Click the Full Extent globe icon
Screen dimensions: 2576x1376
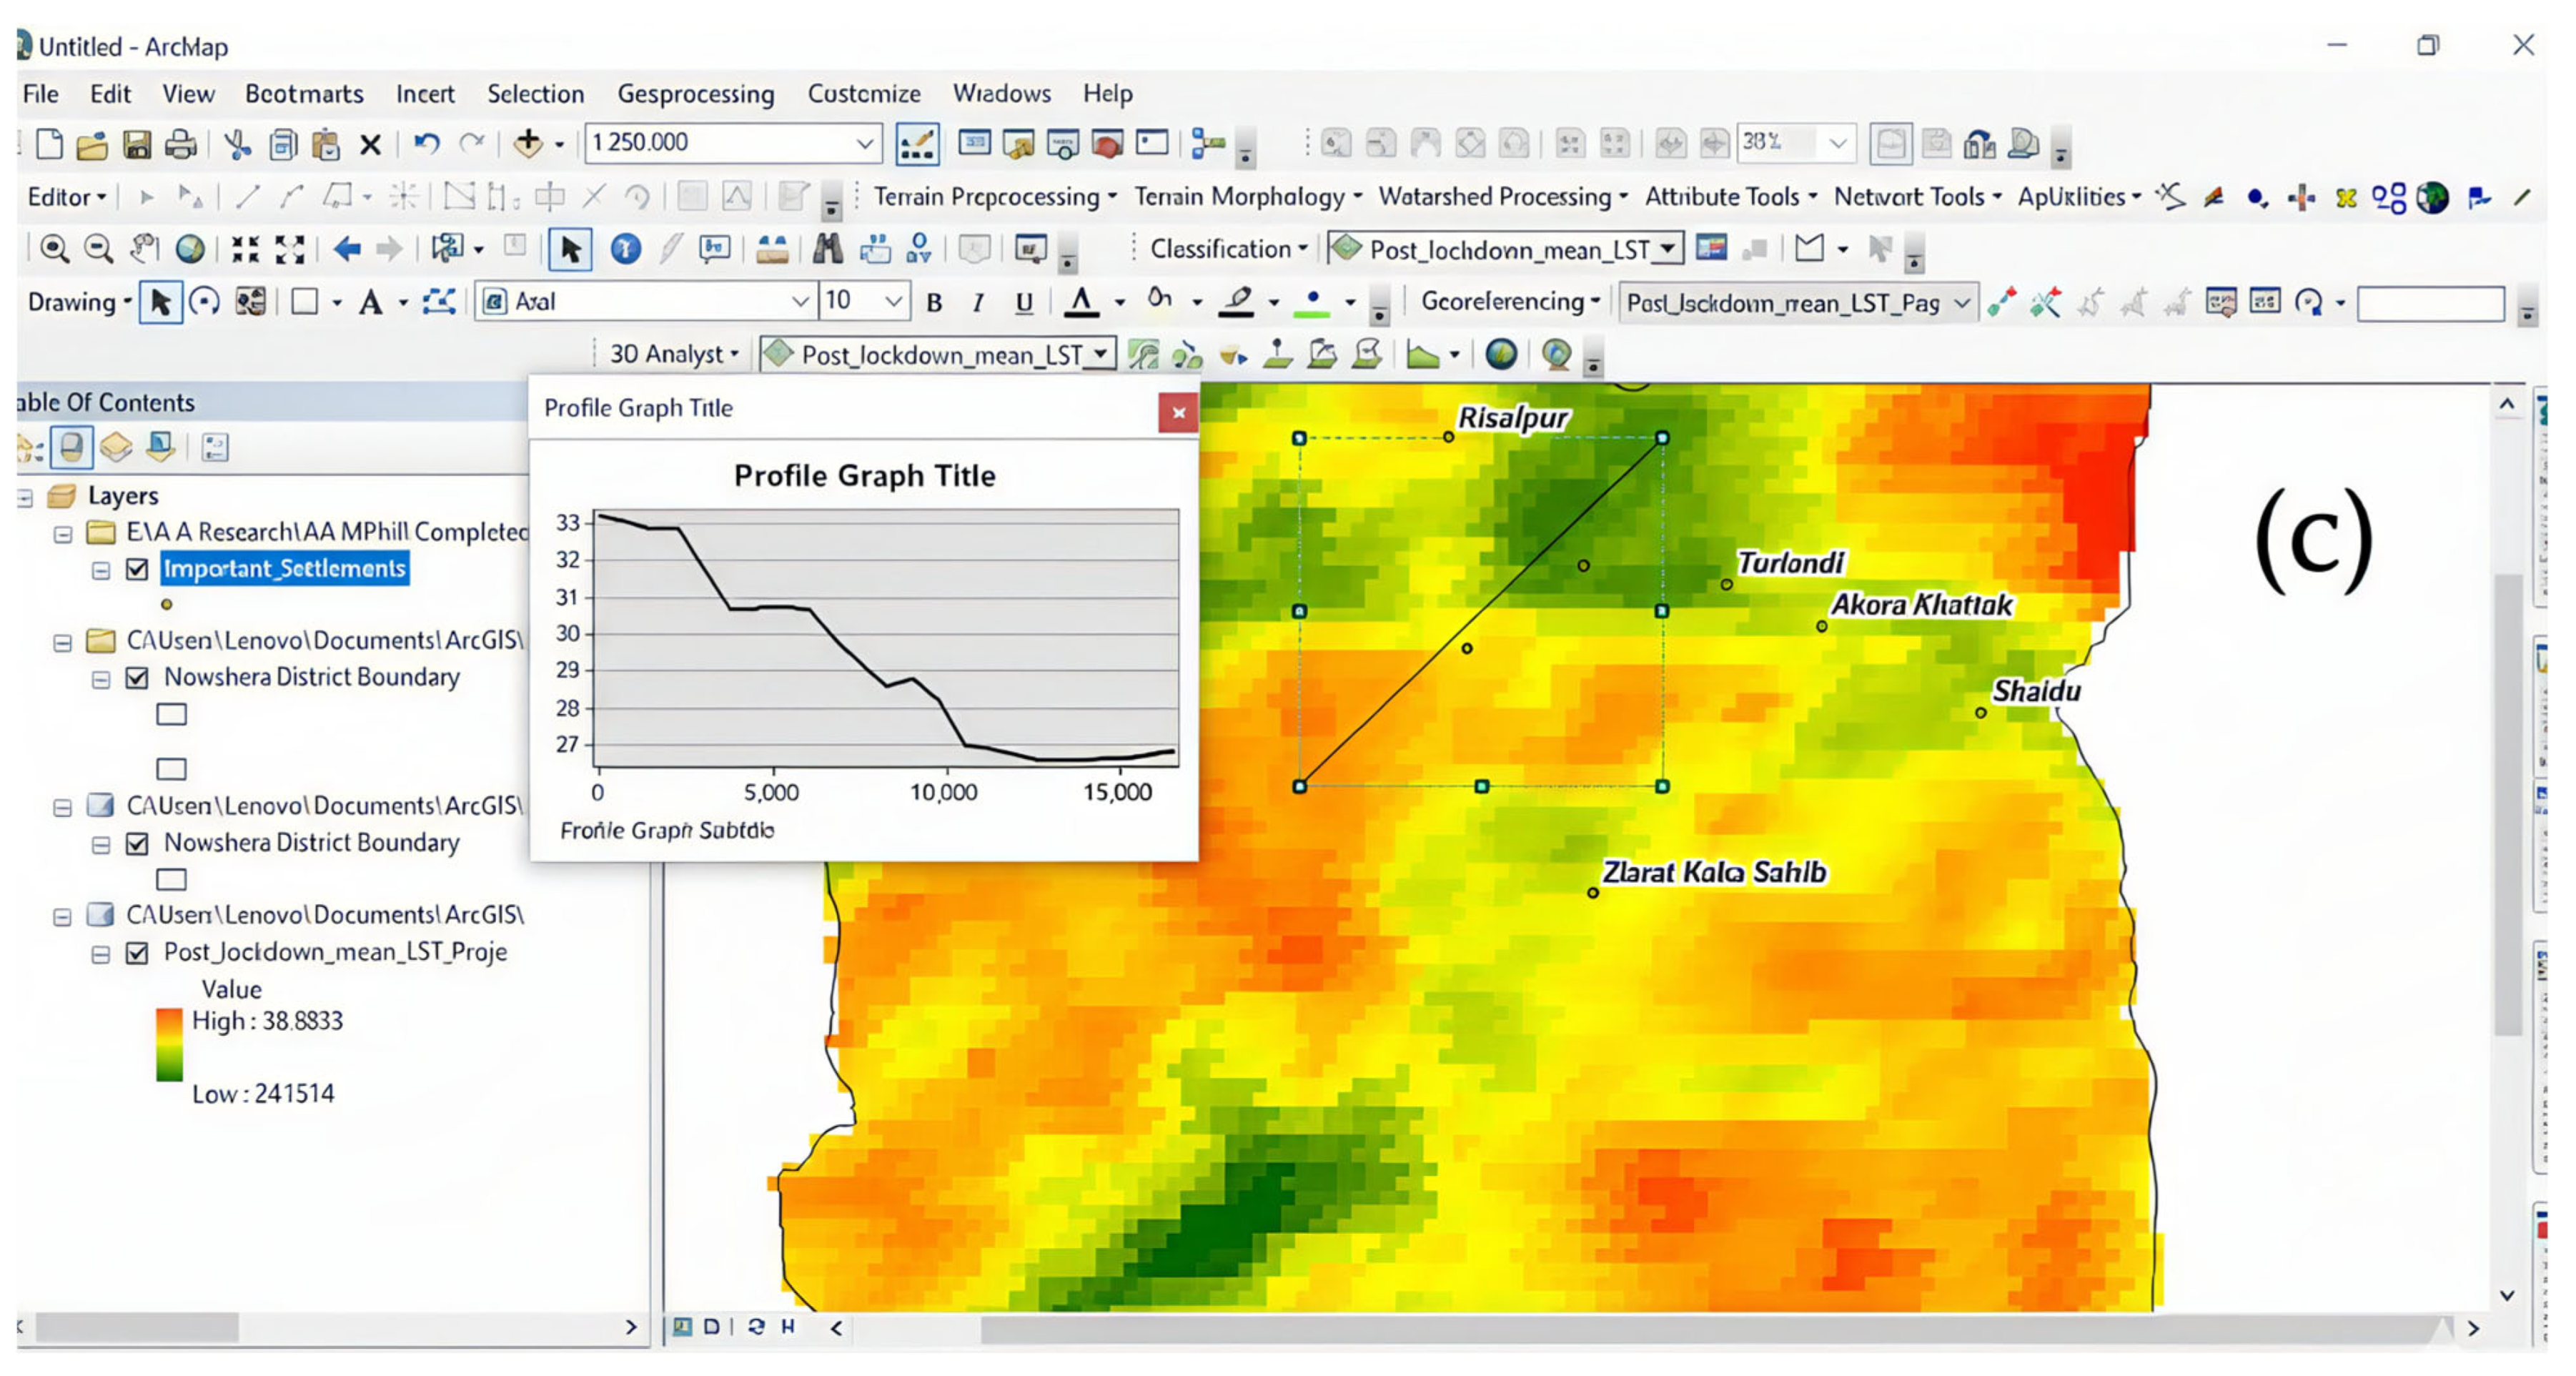(x=190, y=248)
